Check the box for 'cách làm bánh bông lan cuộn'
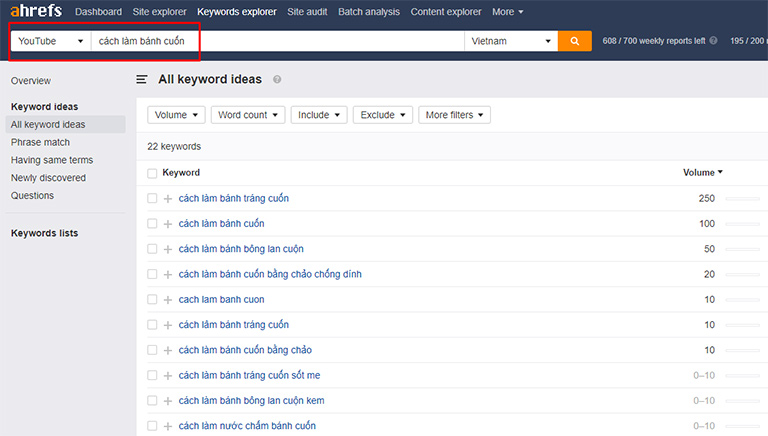768x436 pixels. pyautogui.click(x=152, y=249)
